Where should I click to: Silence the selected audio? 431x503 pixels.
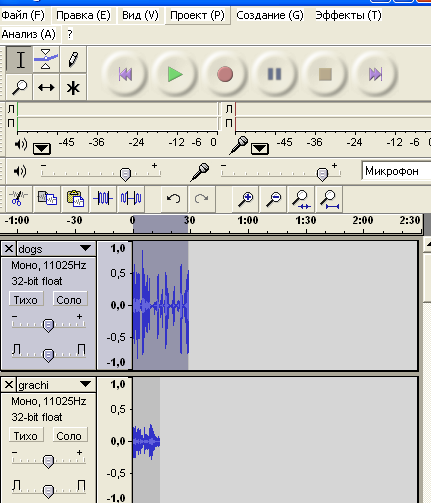(x=131, y=199)
